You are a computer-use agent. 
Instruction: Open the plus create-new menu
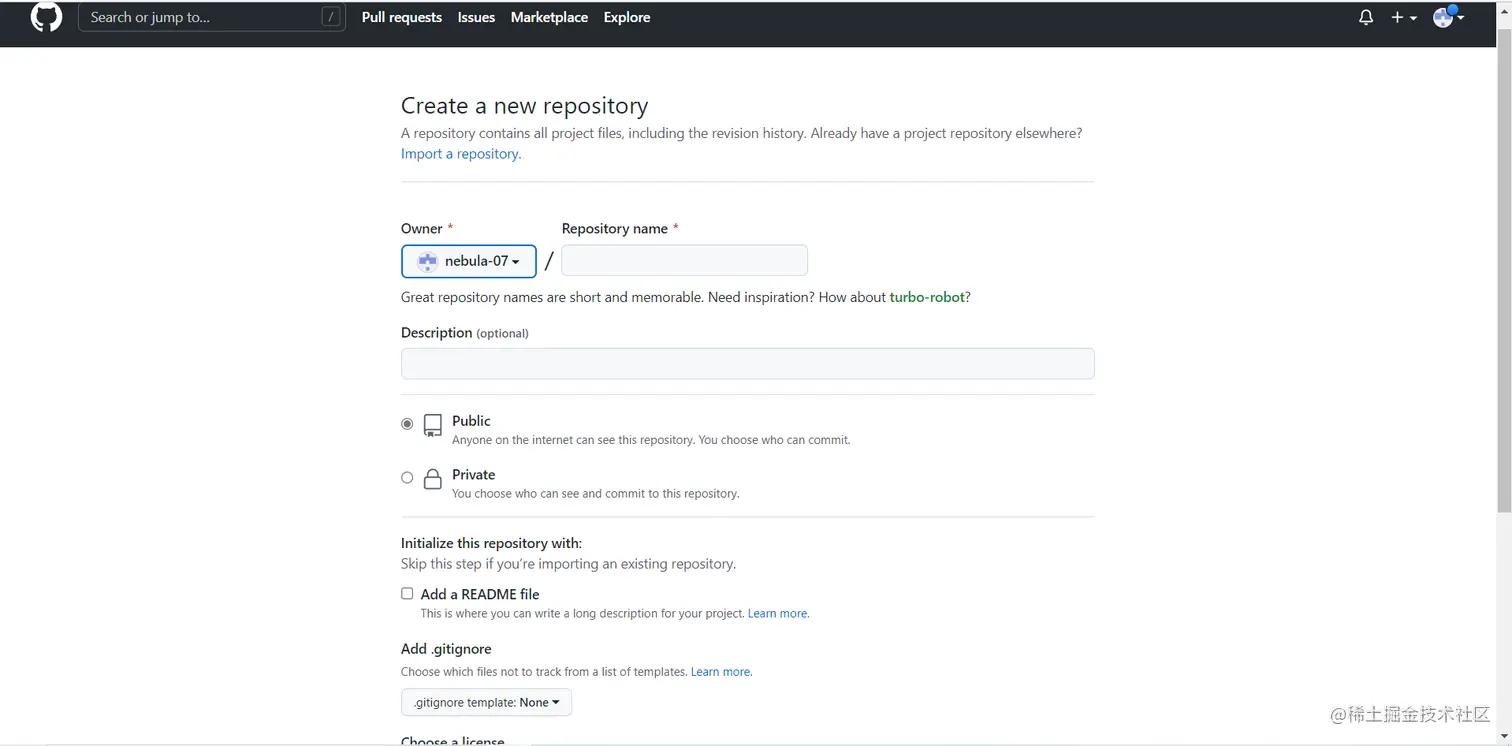1403,17
